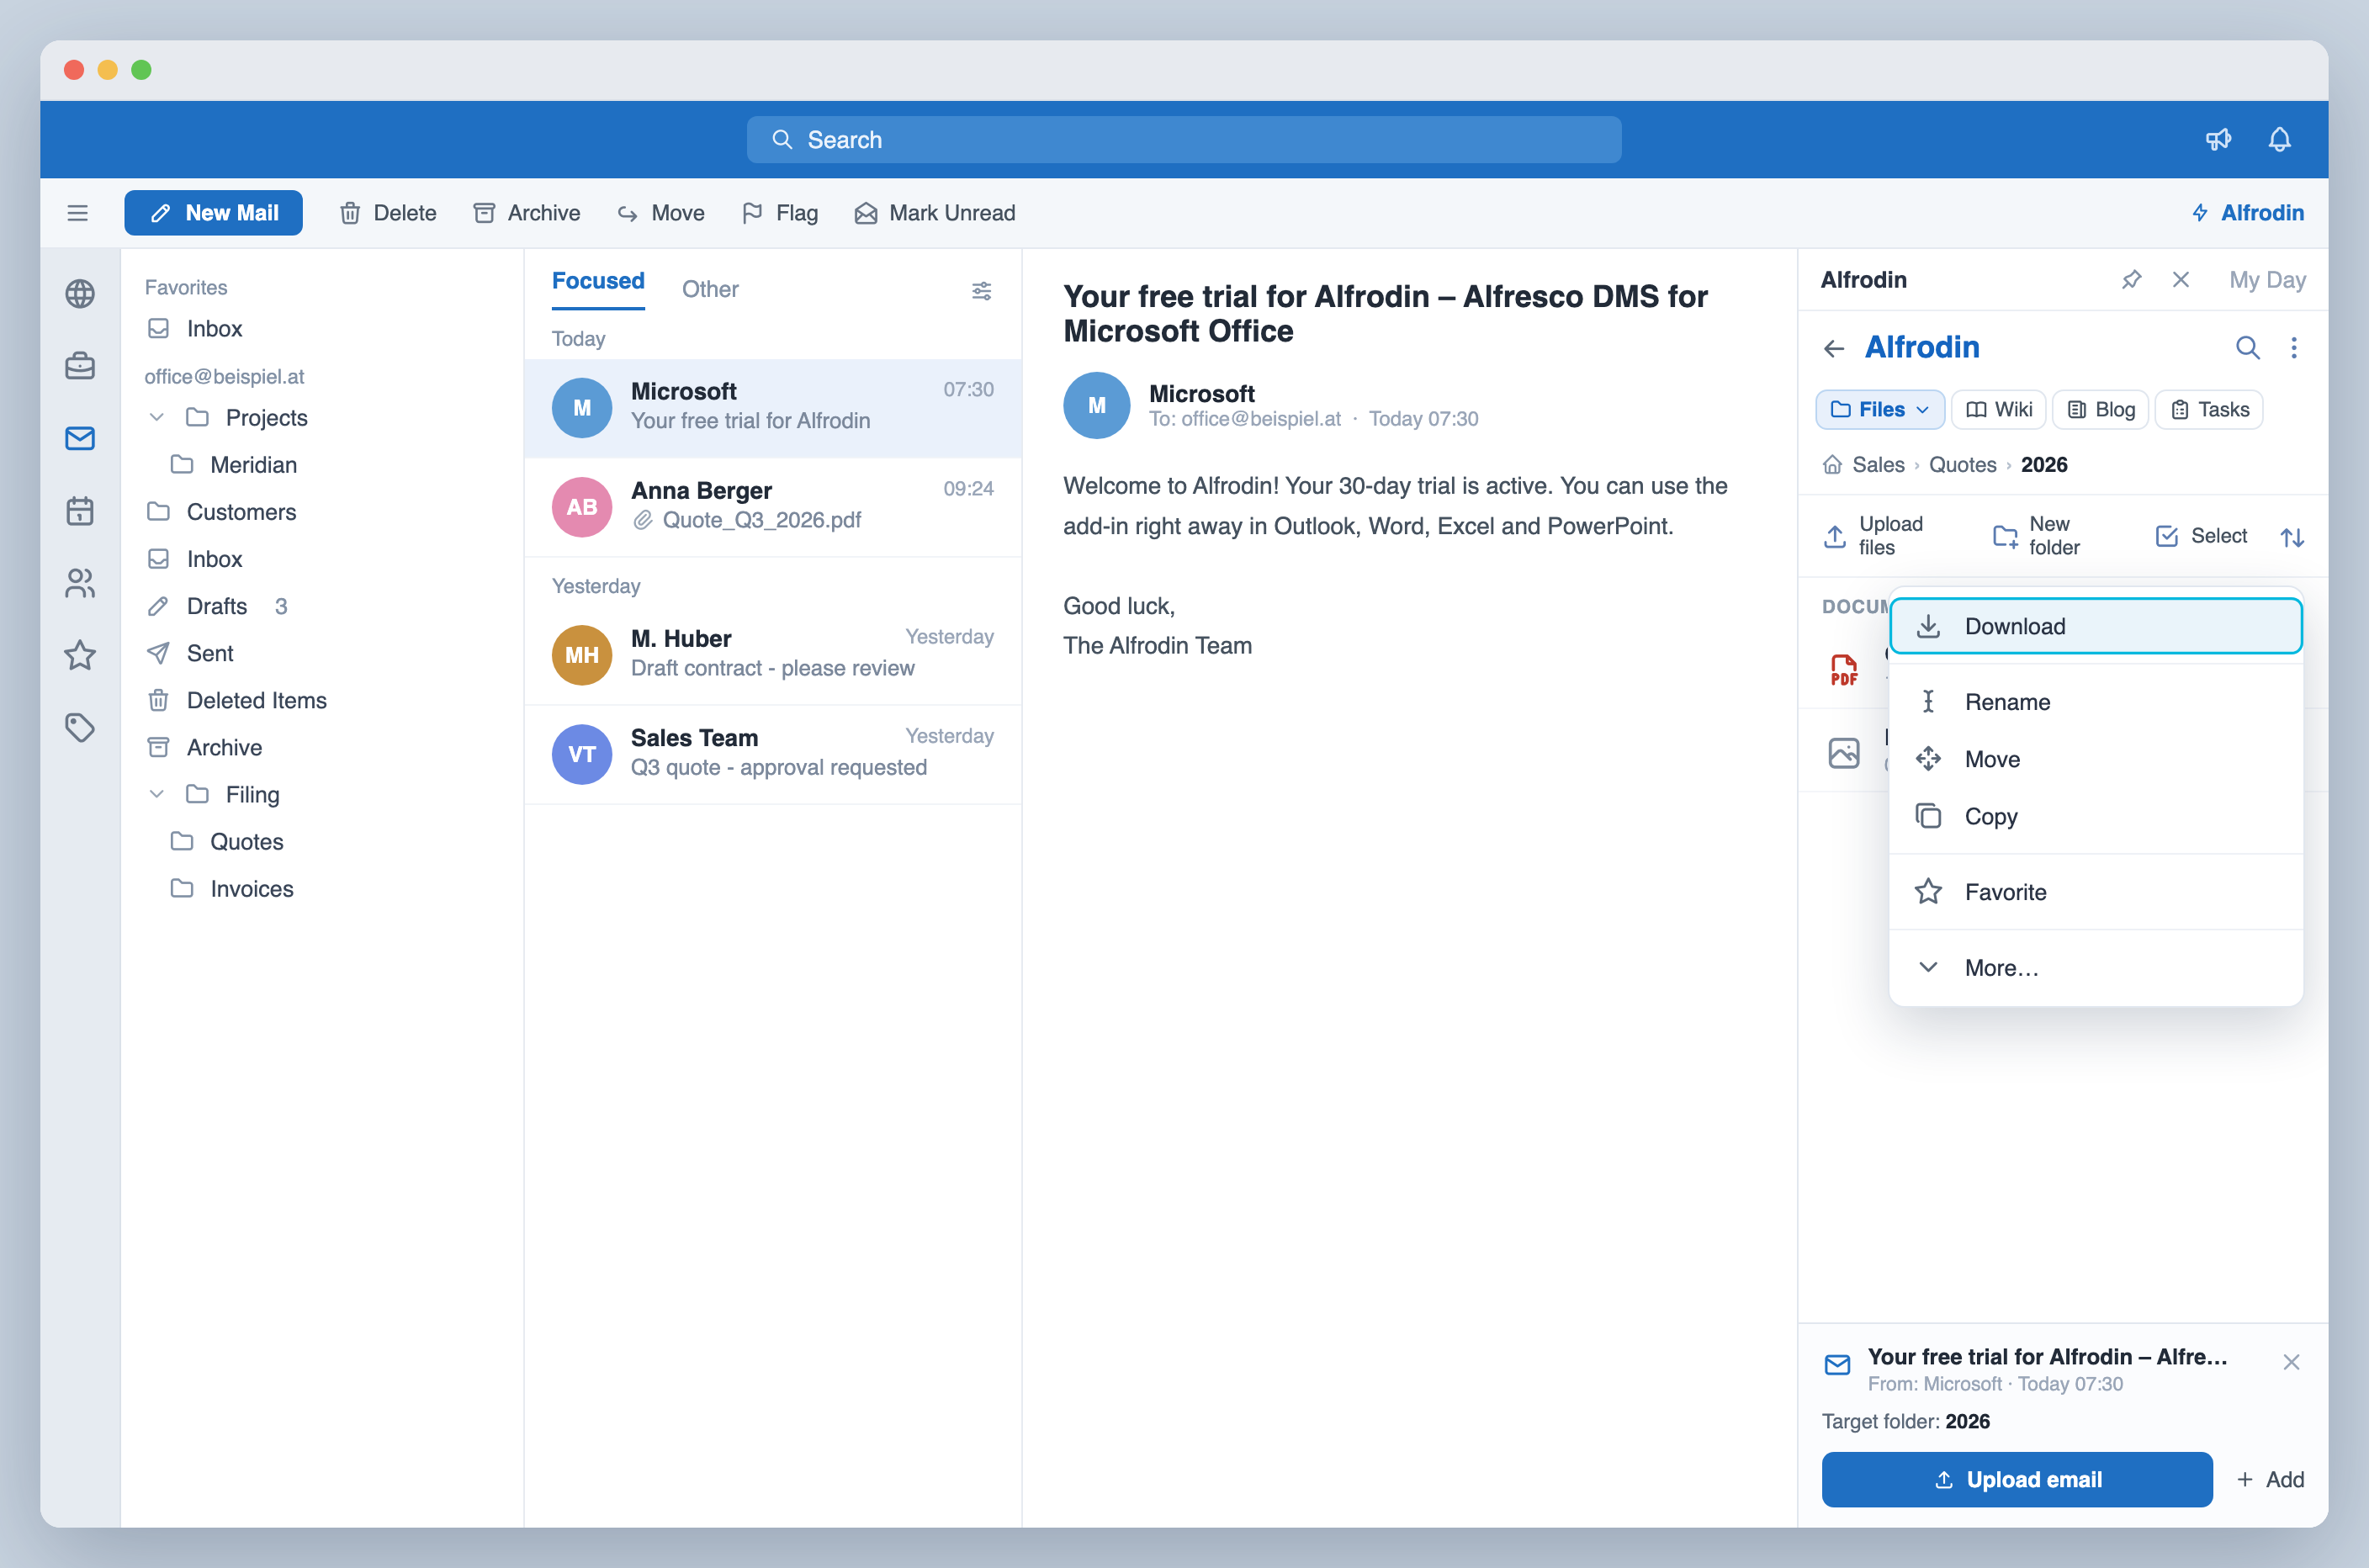Image resolution: width=2369 pixels, height=1568 pixels.
Task: Flag the selected email
Action: (780, 213)
